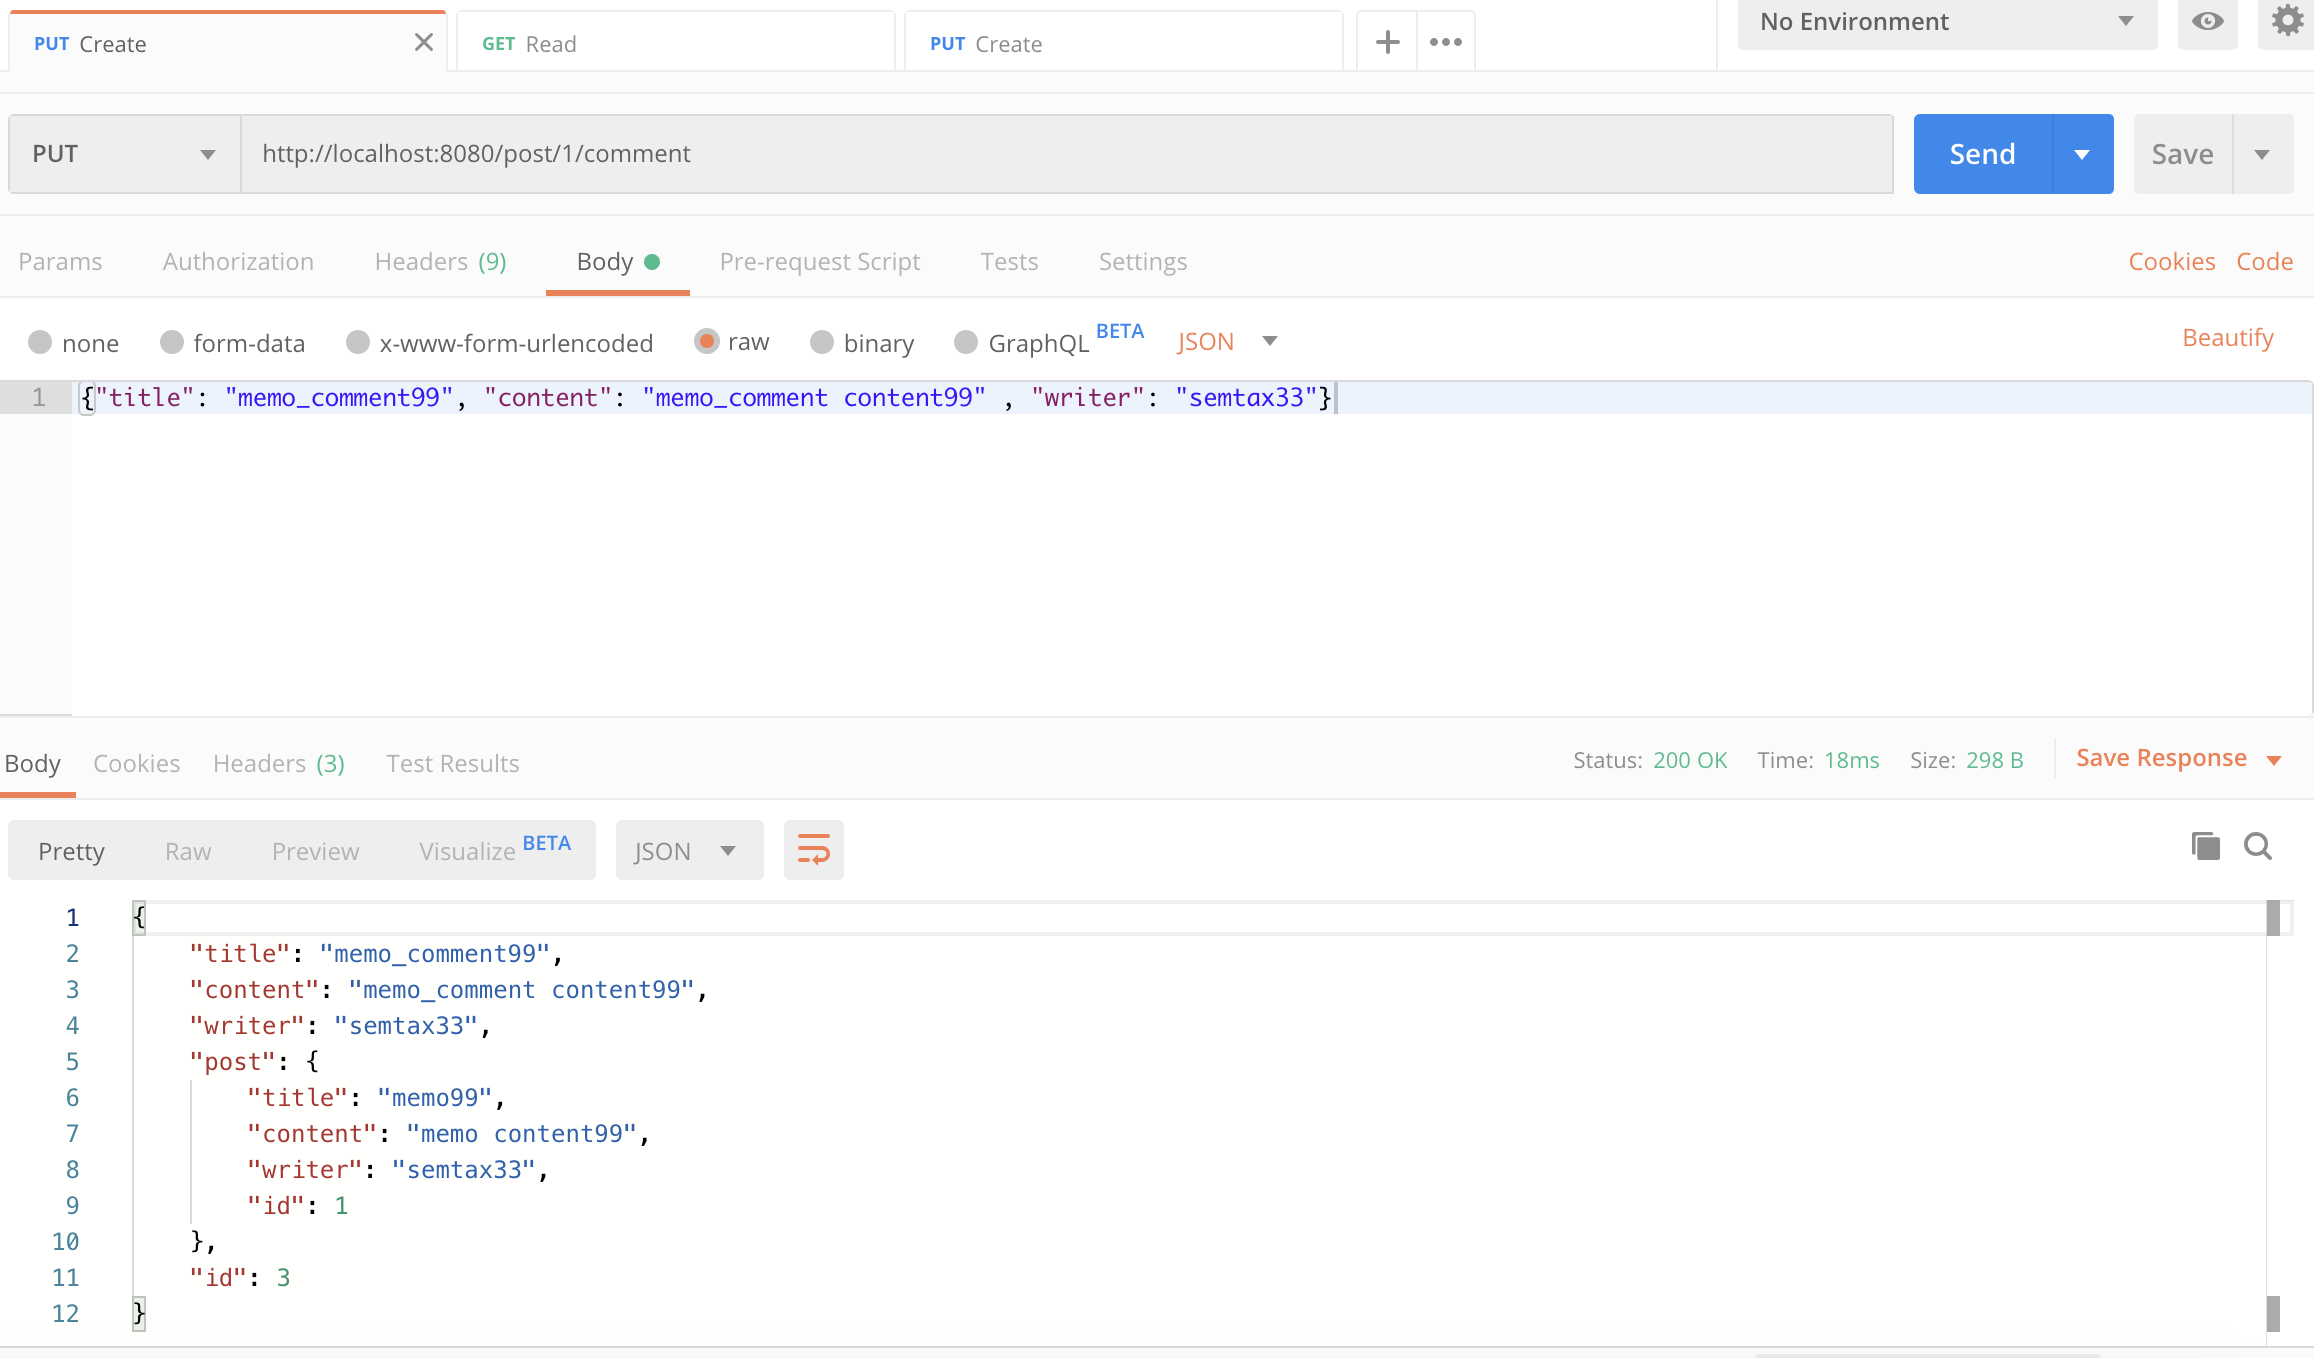Open the tab options three-dots menu
The image size is (2314, 1358).
[1445, 42]
